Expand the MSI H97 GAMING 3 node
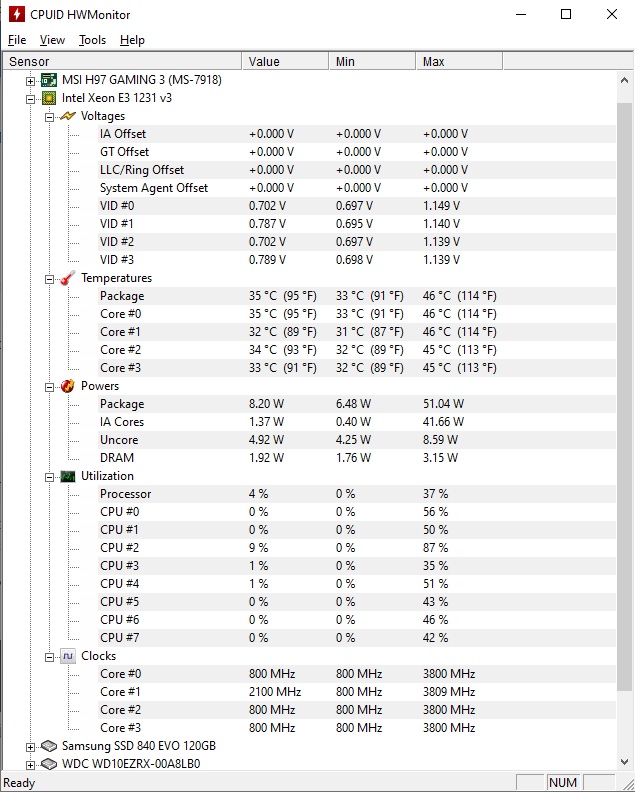The width and height of the screenshot is (635, 792). tap(31, 80)
